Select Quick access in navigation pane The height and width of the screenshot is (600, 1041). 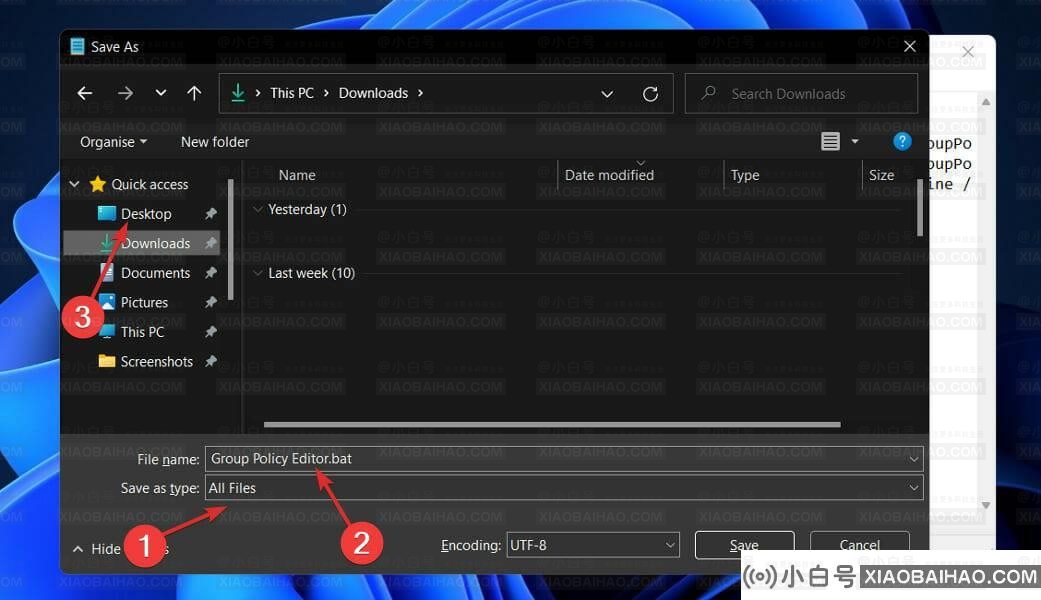click(x=149, y=185)
